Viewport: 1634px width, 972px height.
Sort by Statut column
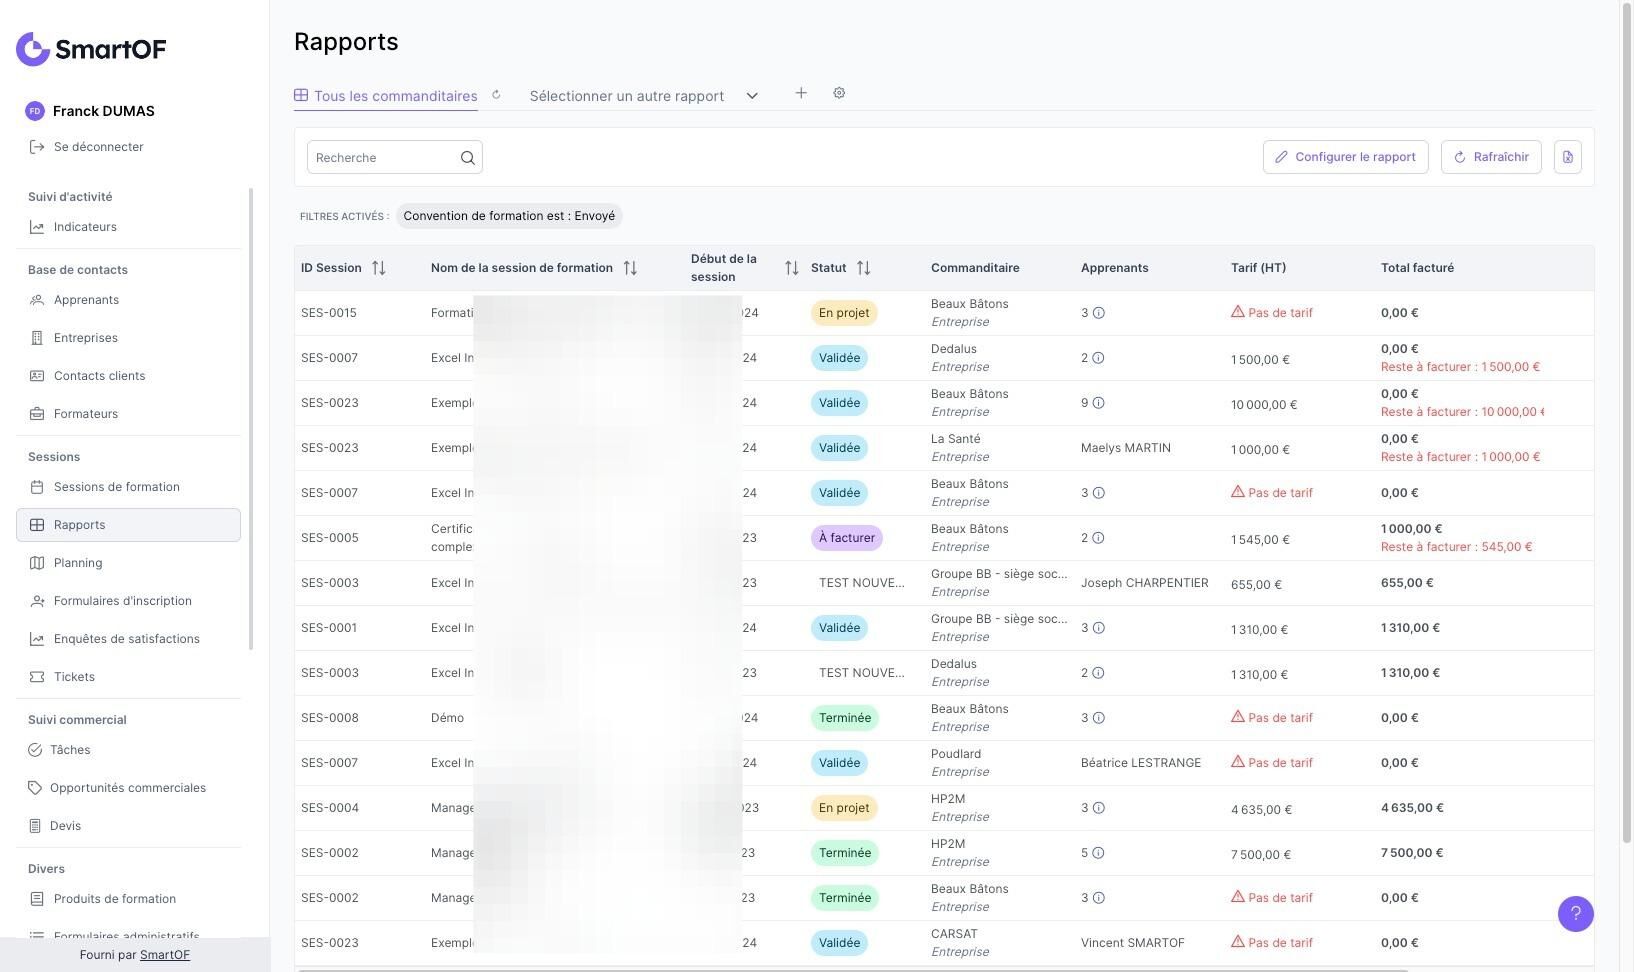click(x=863, y=268)
